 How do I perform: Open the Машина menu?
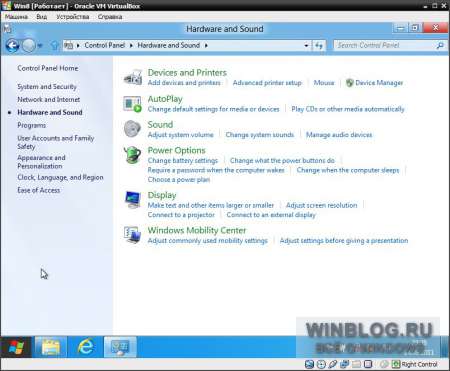point(16,17)
